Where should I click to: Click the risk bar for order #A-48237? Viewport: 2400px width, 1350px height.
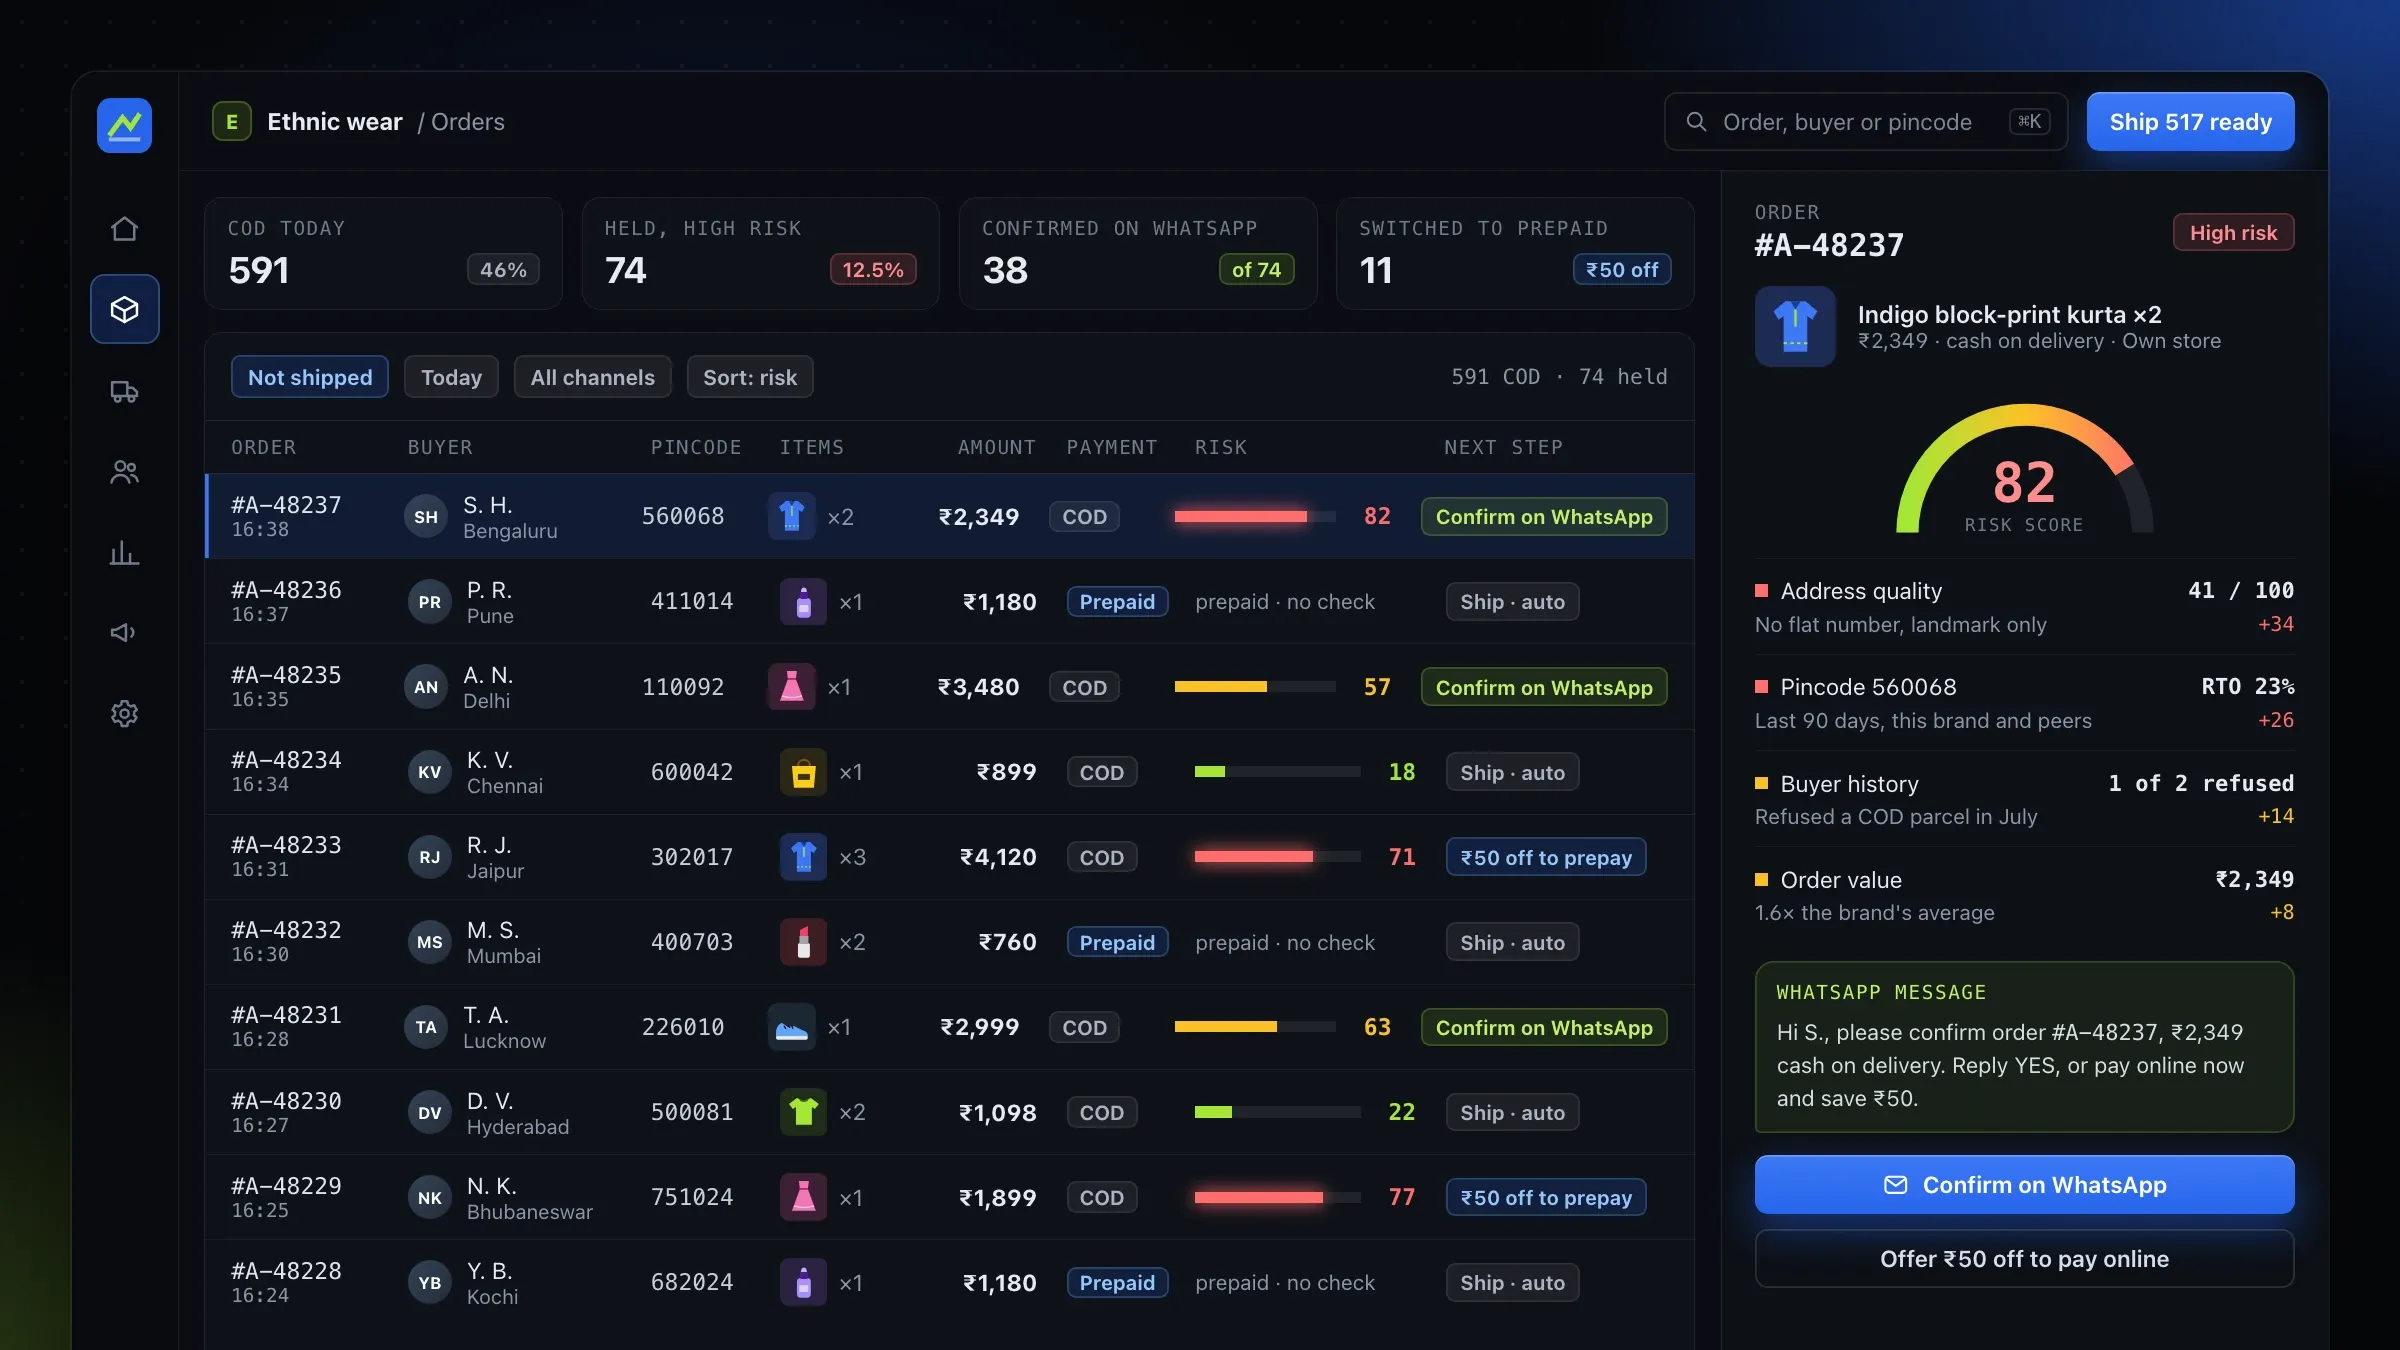(x=1255, y=516)
